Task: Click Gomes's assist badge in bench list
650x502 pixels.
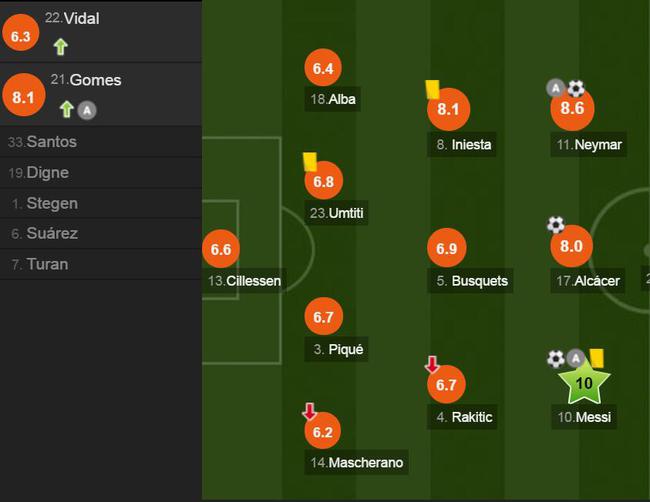Action: [87, 110]
